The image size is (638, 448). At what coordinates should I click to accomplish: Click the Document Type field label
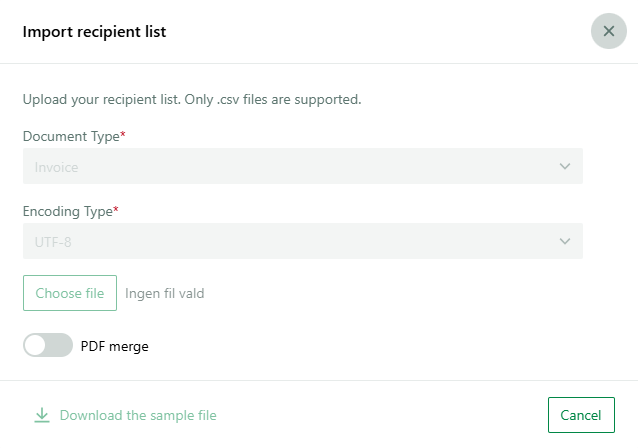(x=71, y=136)
